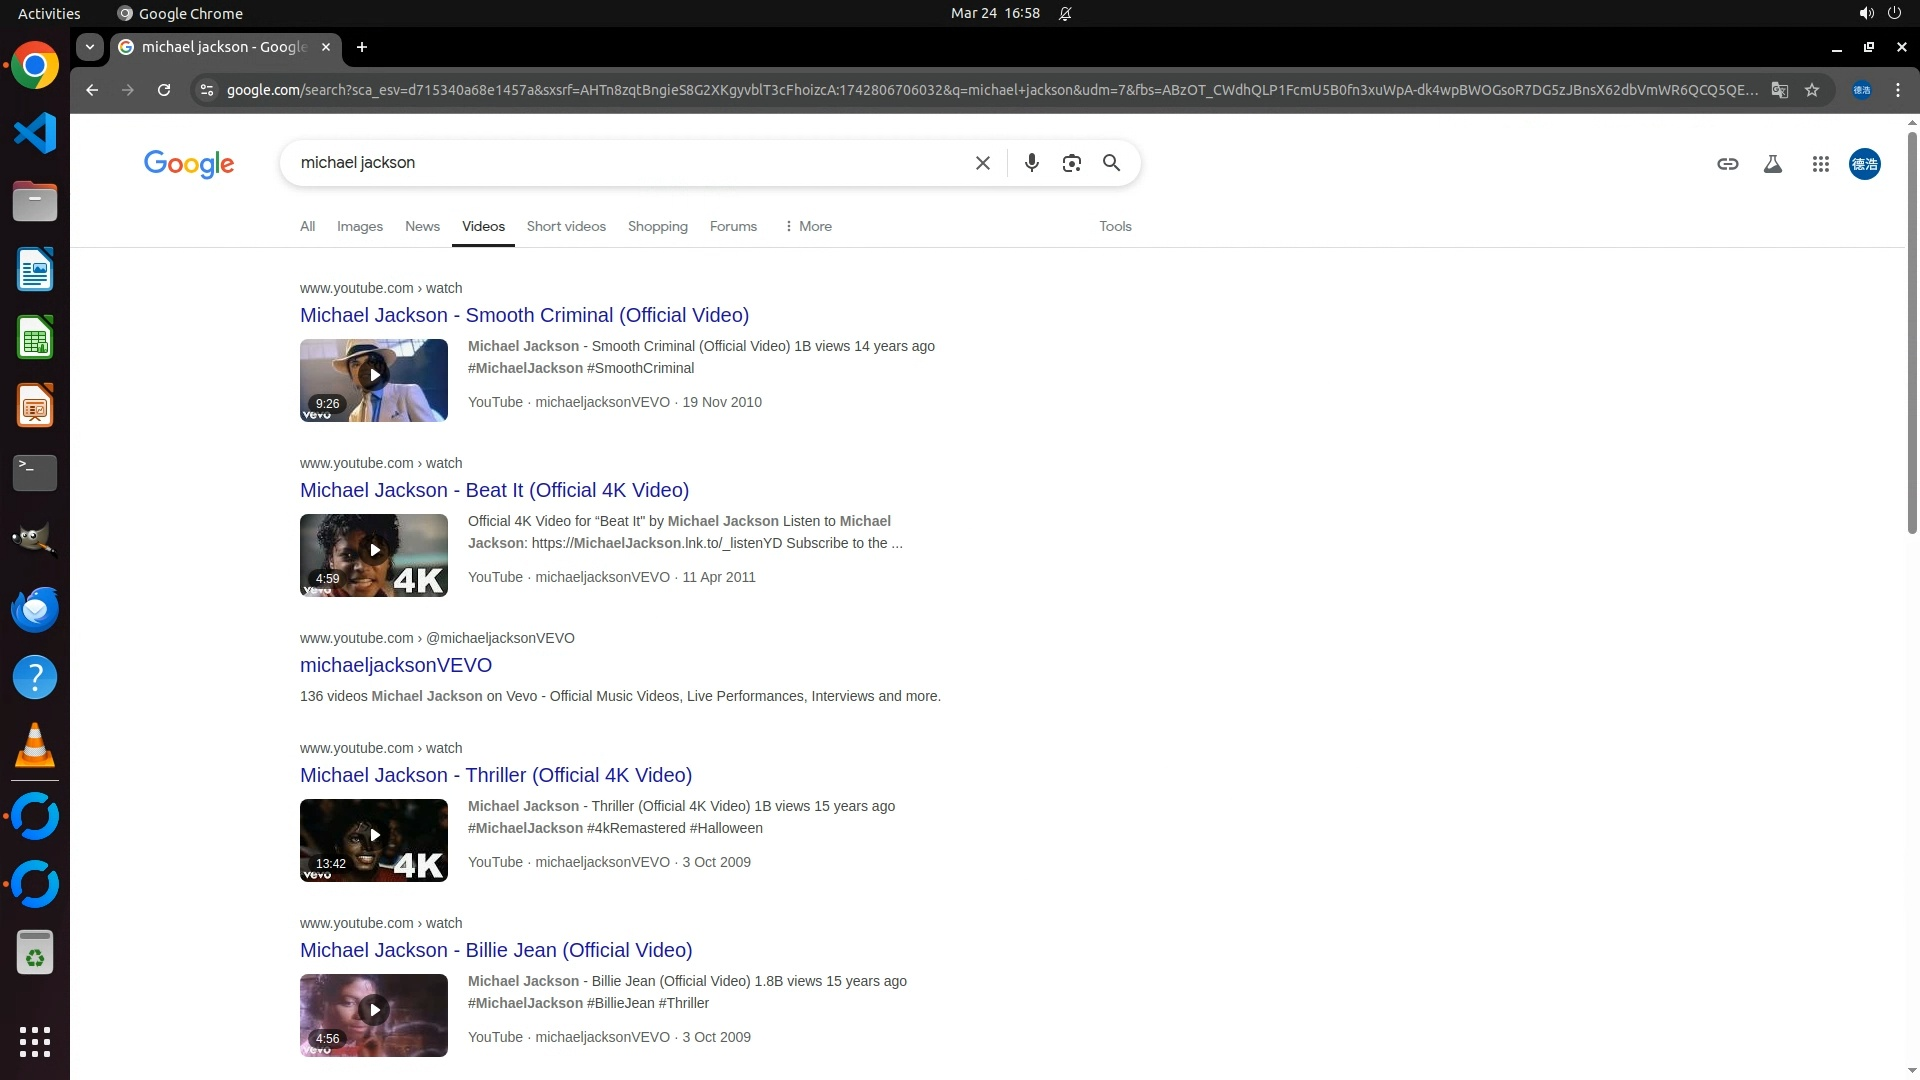Open Smooth Criminal Official Video link
Viewport: 1920px width, 1080px height.
[x=524, y=315]
